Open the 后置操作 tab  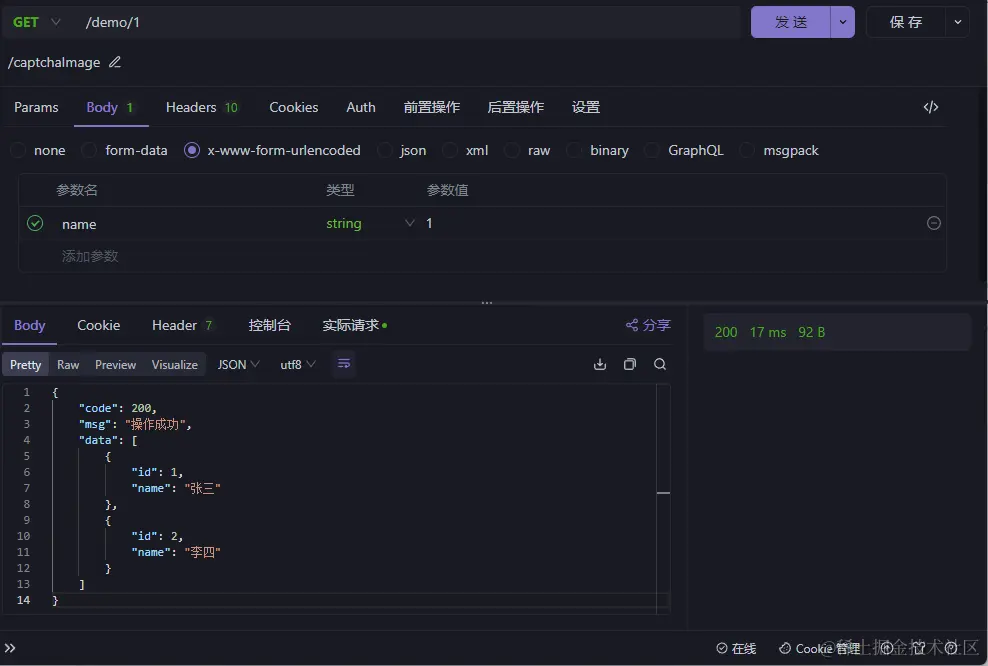(515, 107)
